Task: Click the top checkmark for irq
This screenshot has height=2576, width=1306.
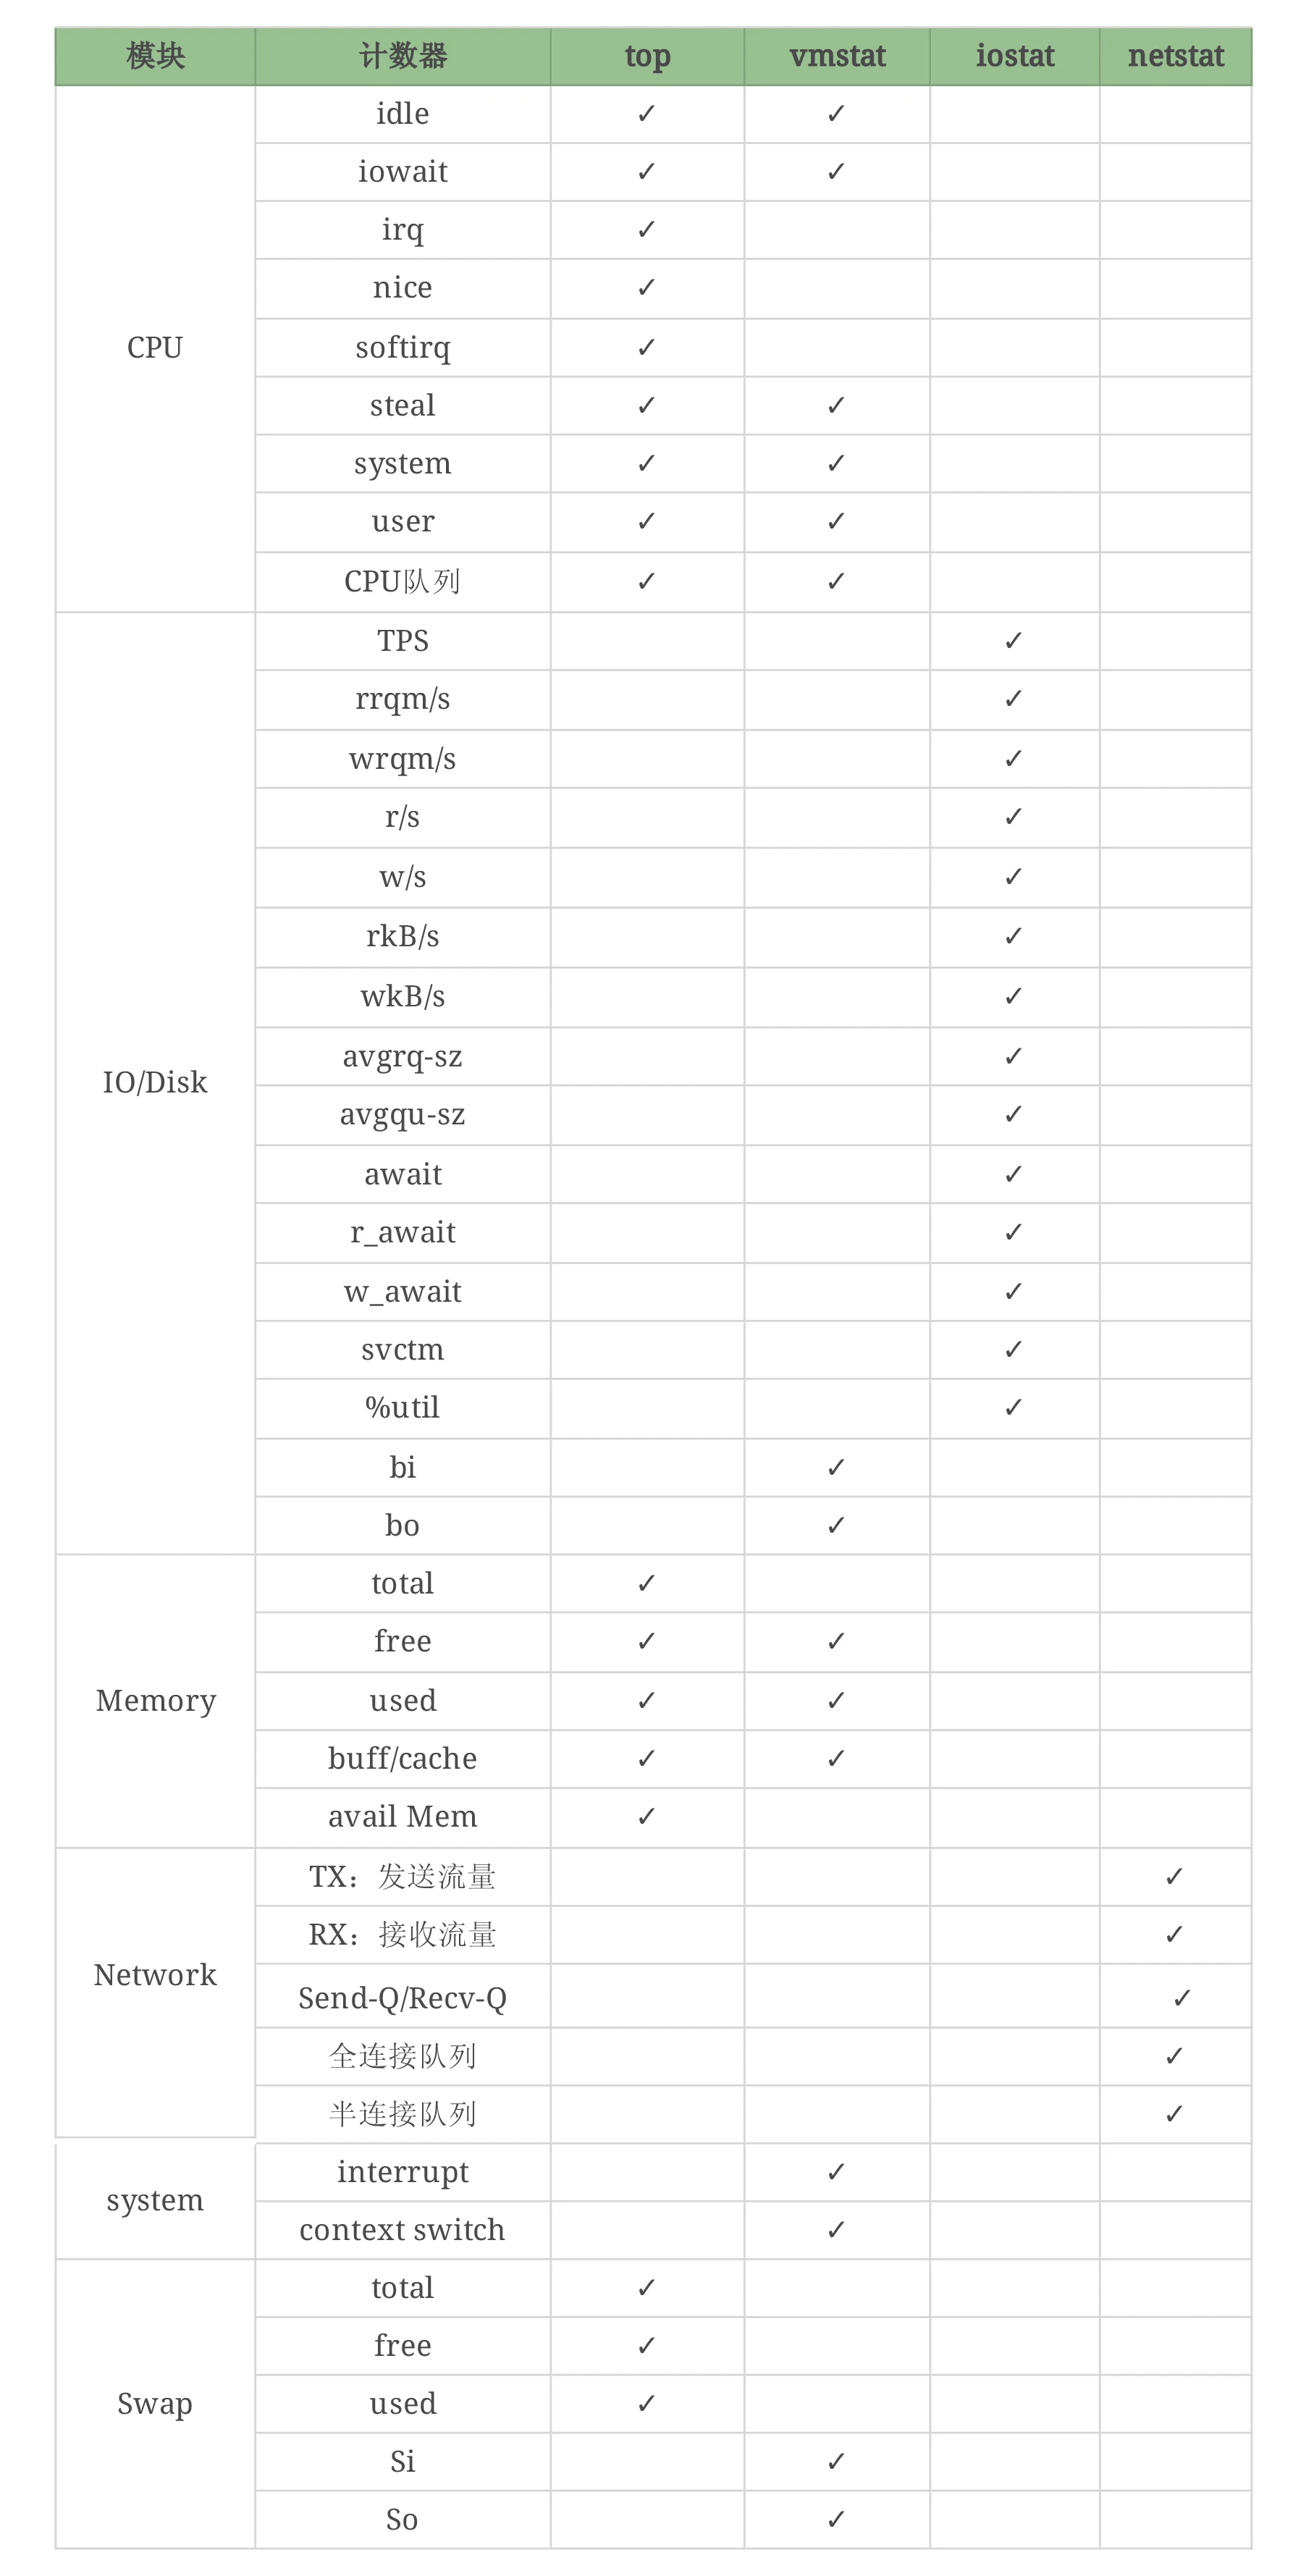Action: tap(646, 230)
